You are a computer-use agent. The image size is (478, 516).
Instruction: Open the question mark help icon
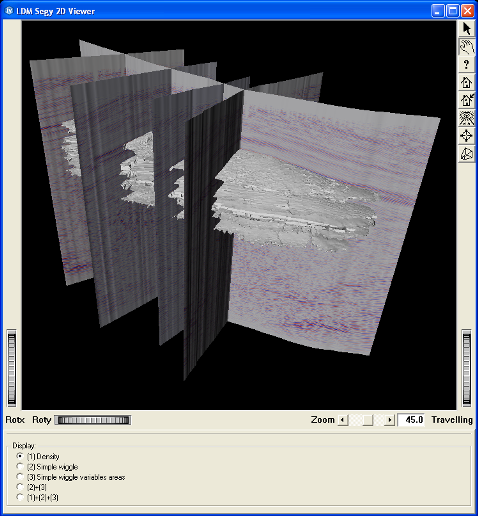(466, 65)
